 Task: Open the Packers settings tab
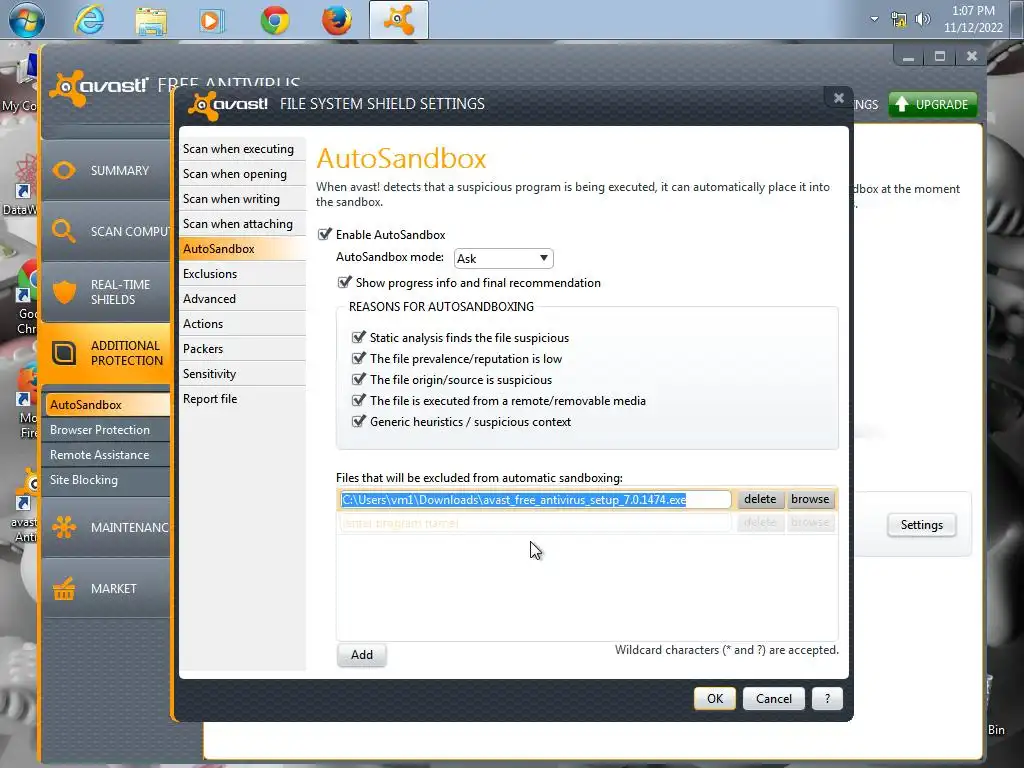pyautogui.click(x=242, y=349)
